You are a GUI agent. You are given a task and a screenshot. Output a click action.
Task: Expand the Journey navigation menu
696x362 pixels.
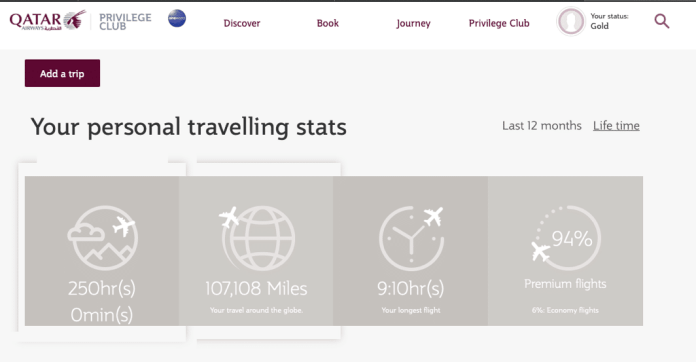click(x=413, y=24)
